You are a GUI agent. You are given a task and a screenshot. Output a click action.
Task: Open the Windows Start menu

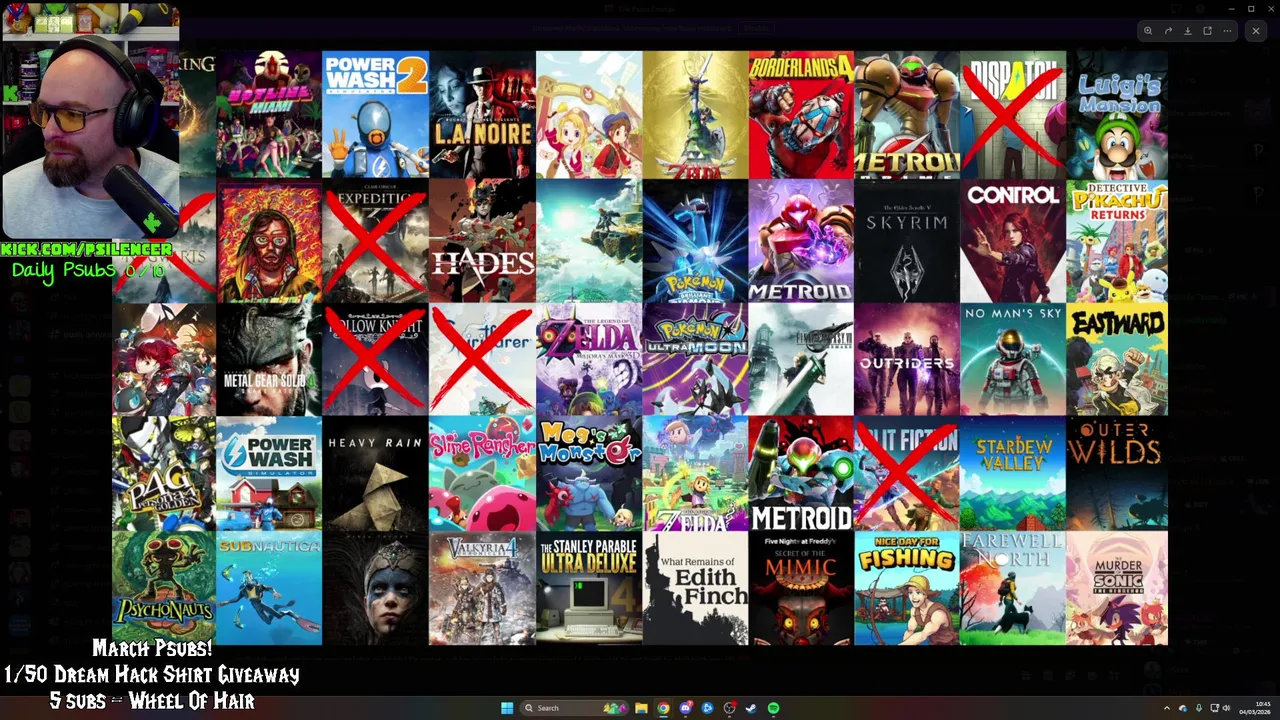tap(507, 708)
